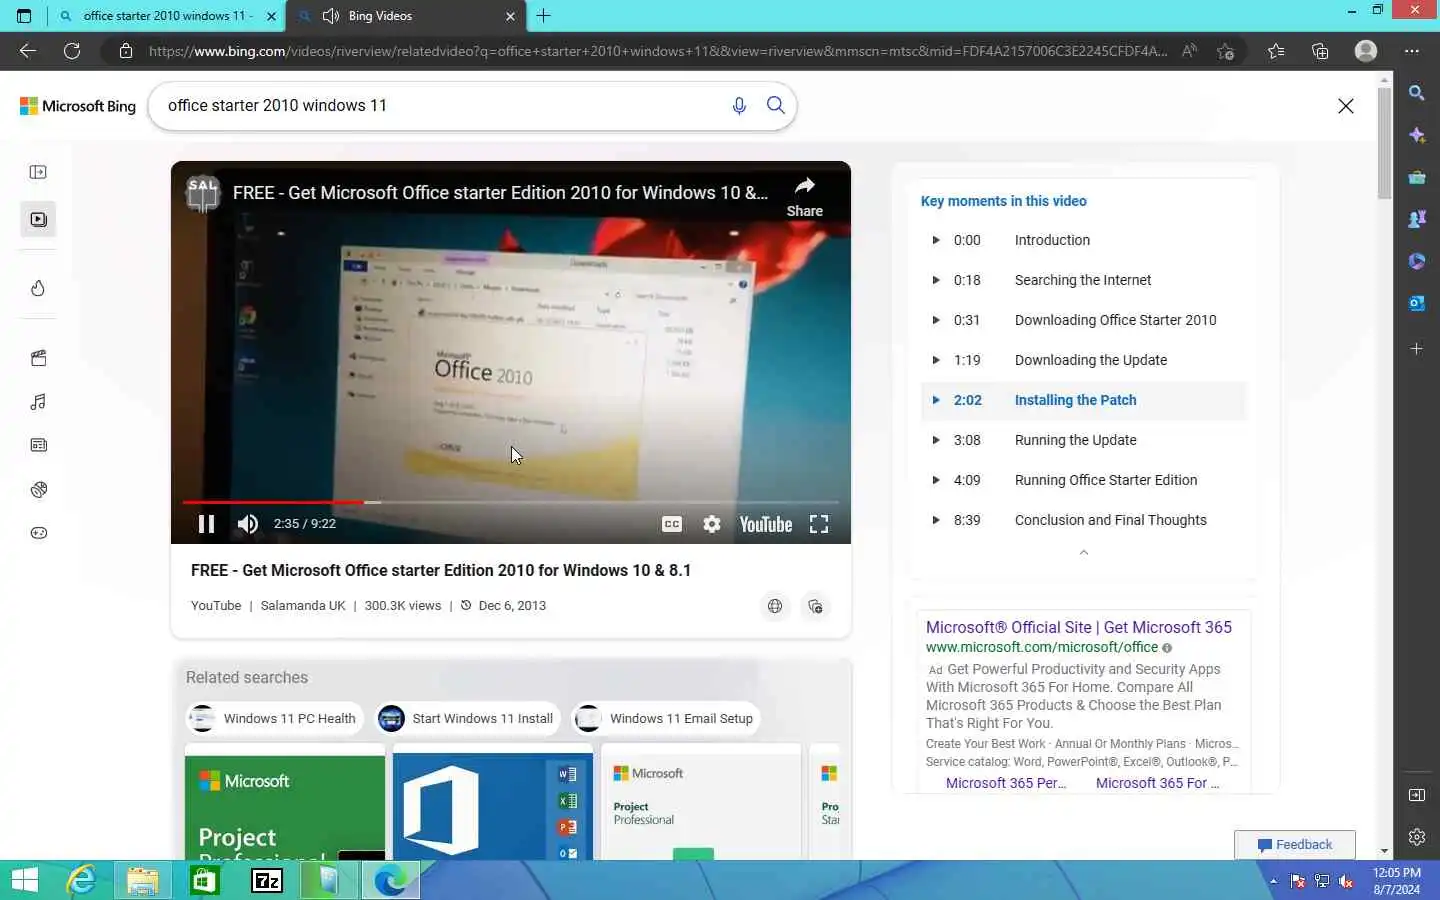The image size is (1440, 900).
Task: Open the browser profile avatar
Action: coord(1366,51)
